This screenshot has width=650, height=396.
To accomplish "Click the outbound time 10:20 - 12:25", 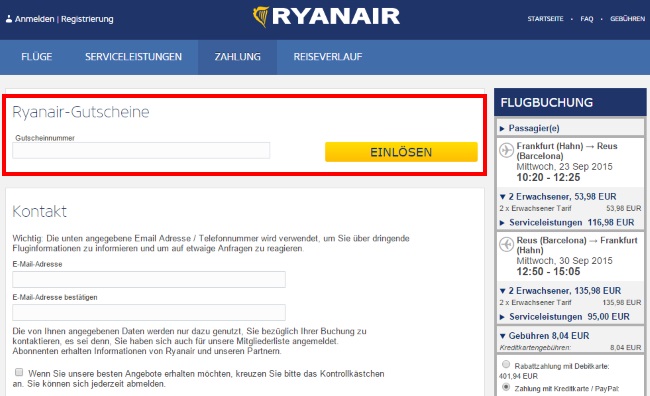I will pos(548,177).
